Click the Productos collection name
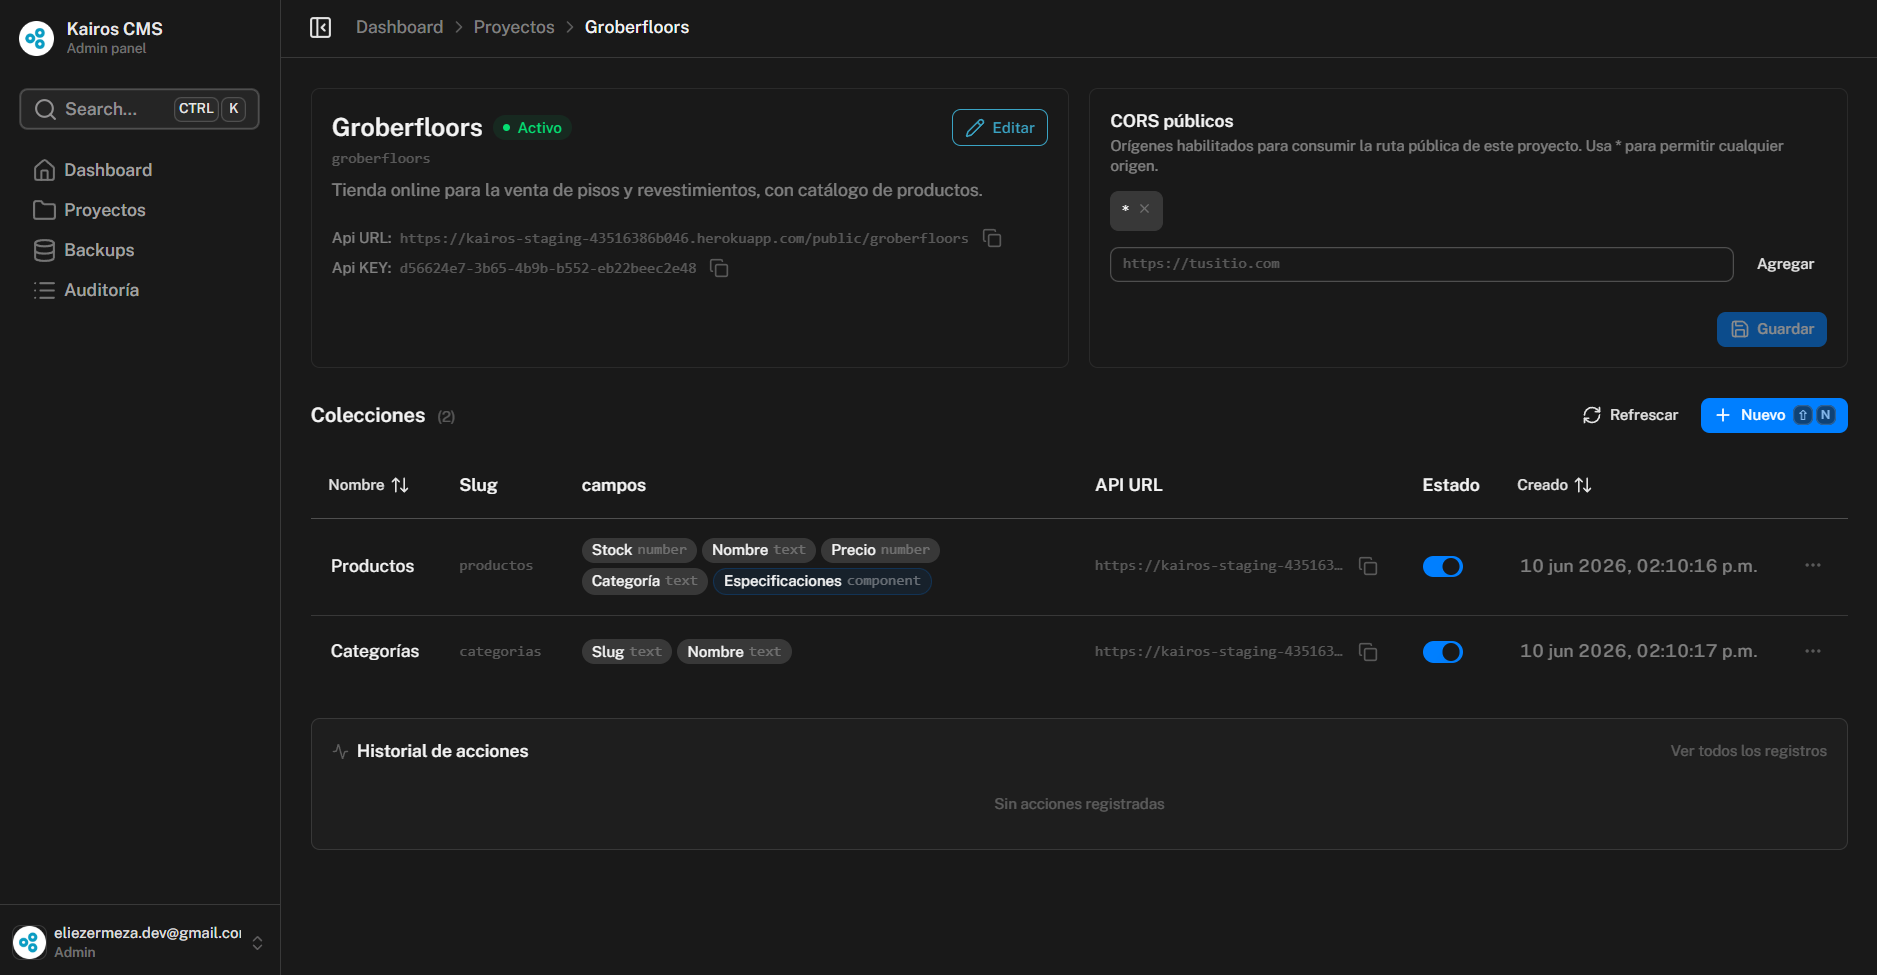Image resolution: width=1877 pixels, height=975 pixels. 372,566
